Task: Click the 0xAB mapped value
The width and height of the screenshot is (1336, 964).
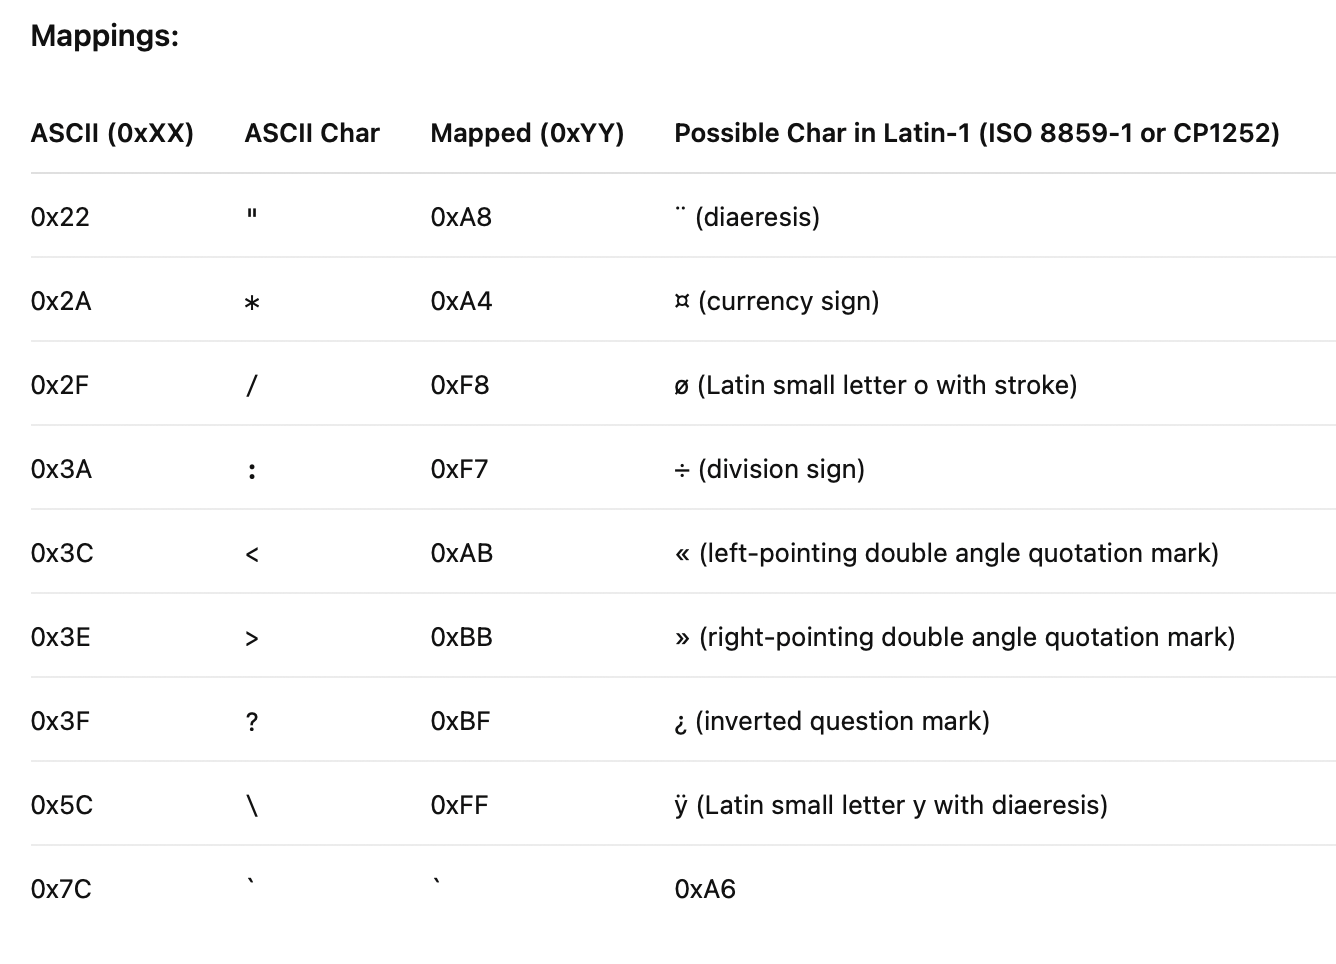Action: point(462,553)
